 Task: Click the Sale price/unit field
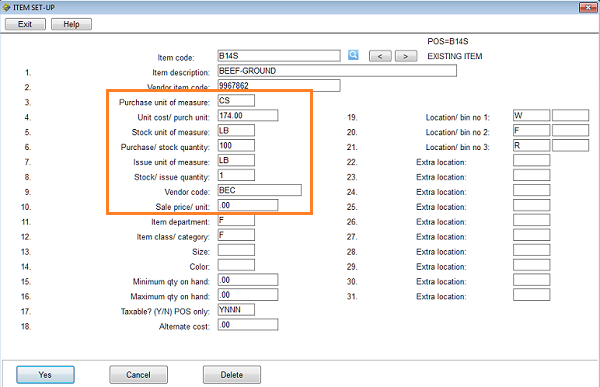(x=248, y=205)
